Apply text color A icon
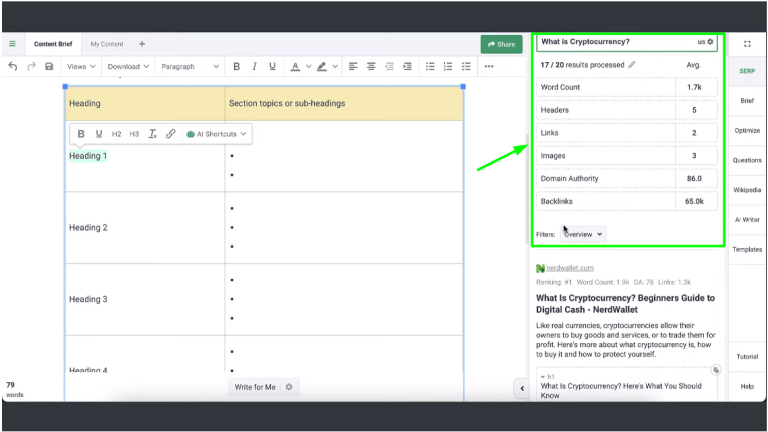 (x=295, y=67)
